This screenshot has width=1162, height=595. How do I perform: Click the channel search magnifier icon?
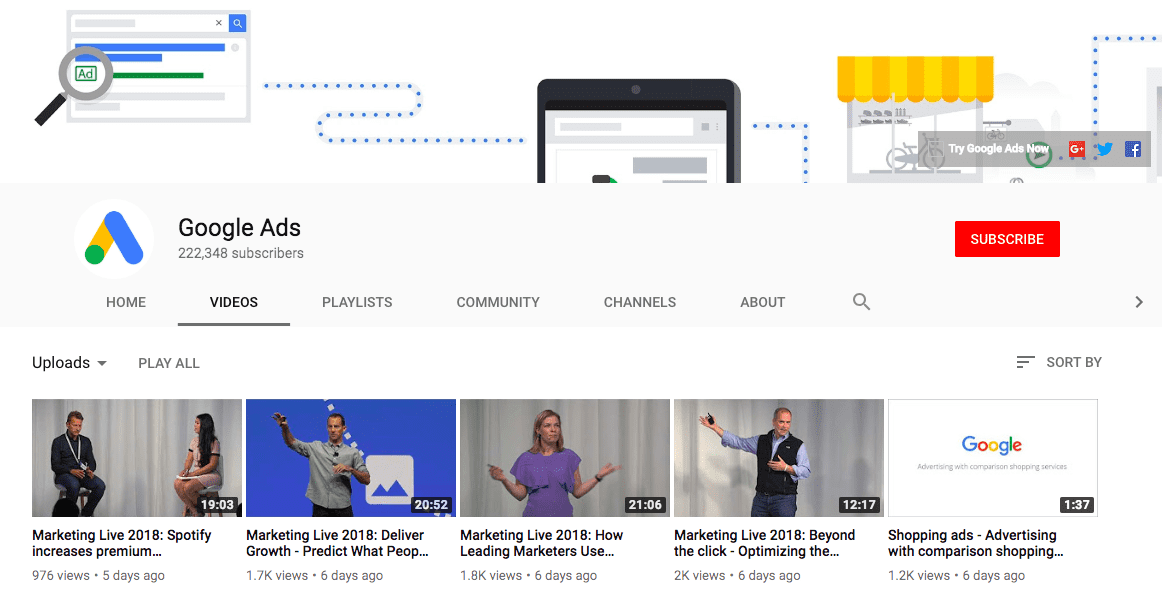[861, 302]
